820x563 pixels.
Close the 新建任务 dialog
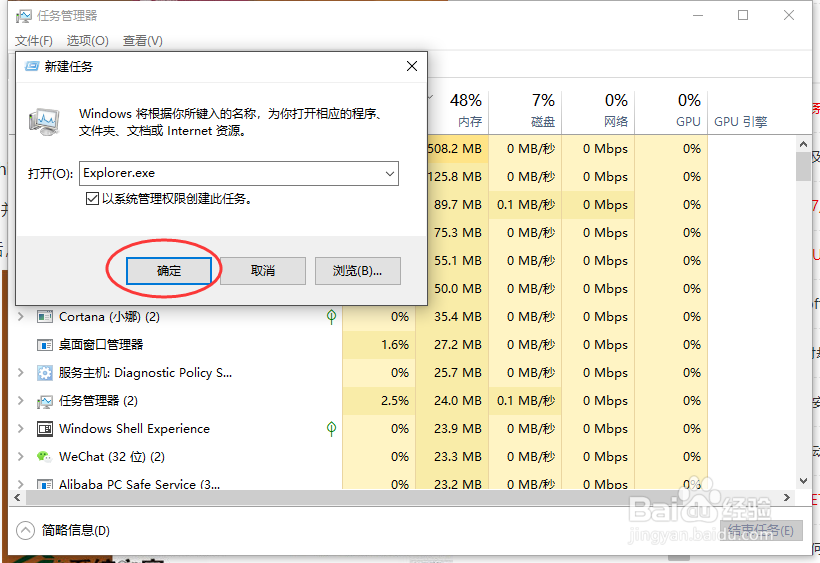[412, 66]
